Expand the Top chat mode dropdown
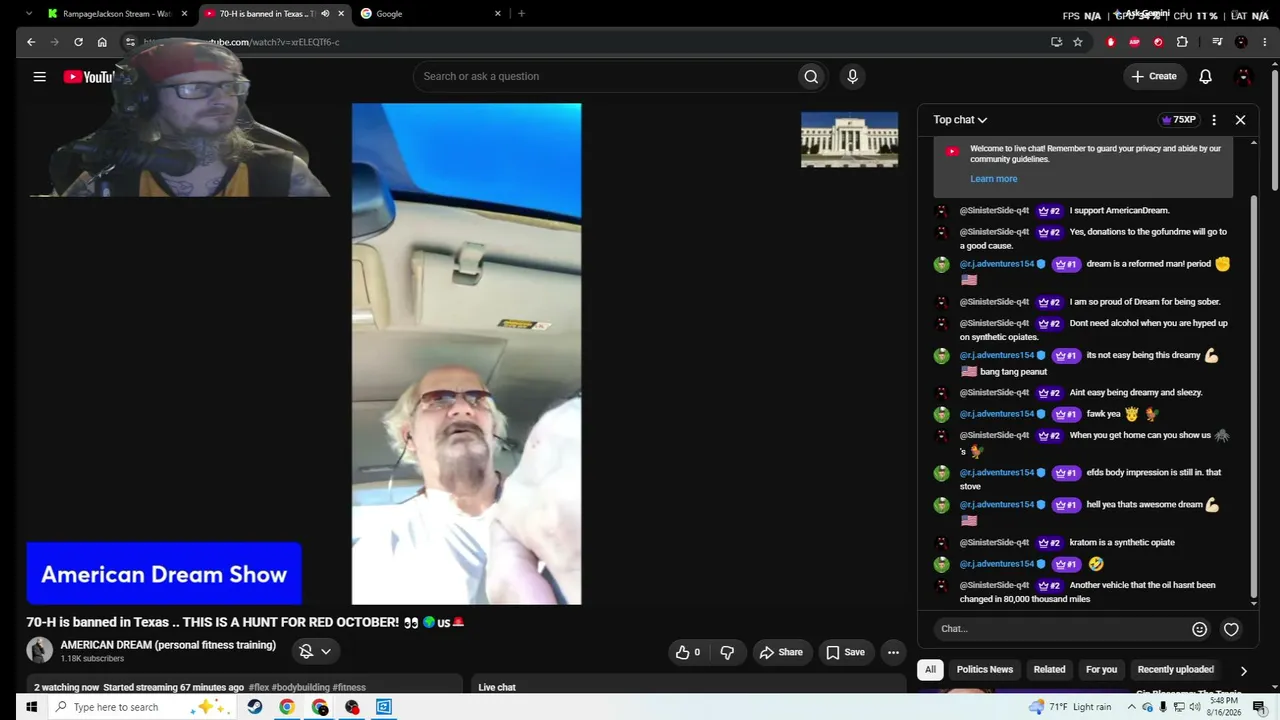Viewport: 1280px width, 720px height. [x=960, y=120]
